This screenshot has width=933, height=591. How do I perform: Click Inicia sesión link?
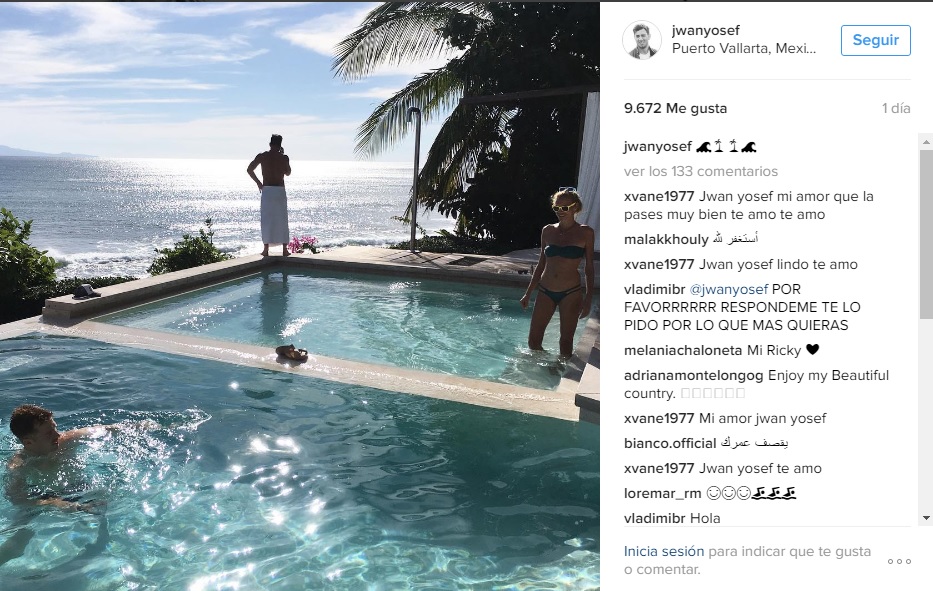[663, 551]
